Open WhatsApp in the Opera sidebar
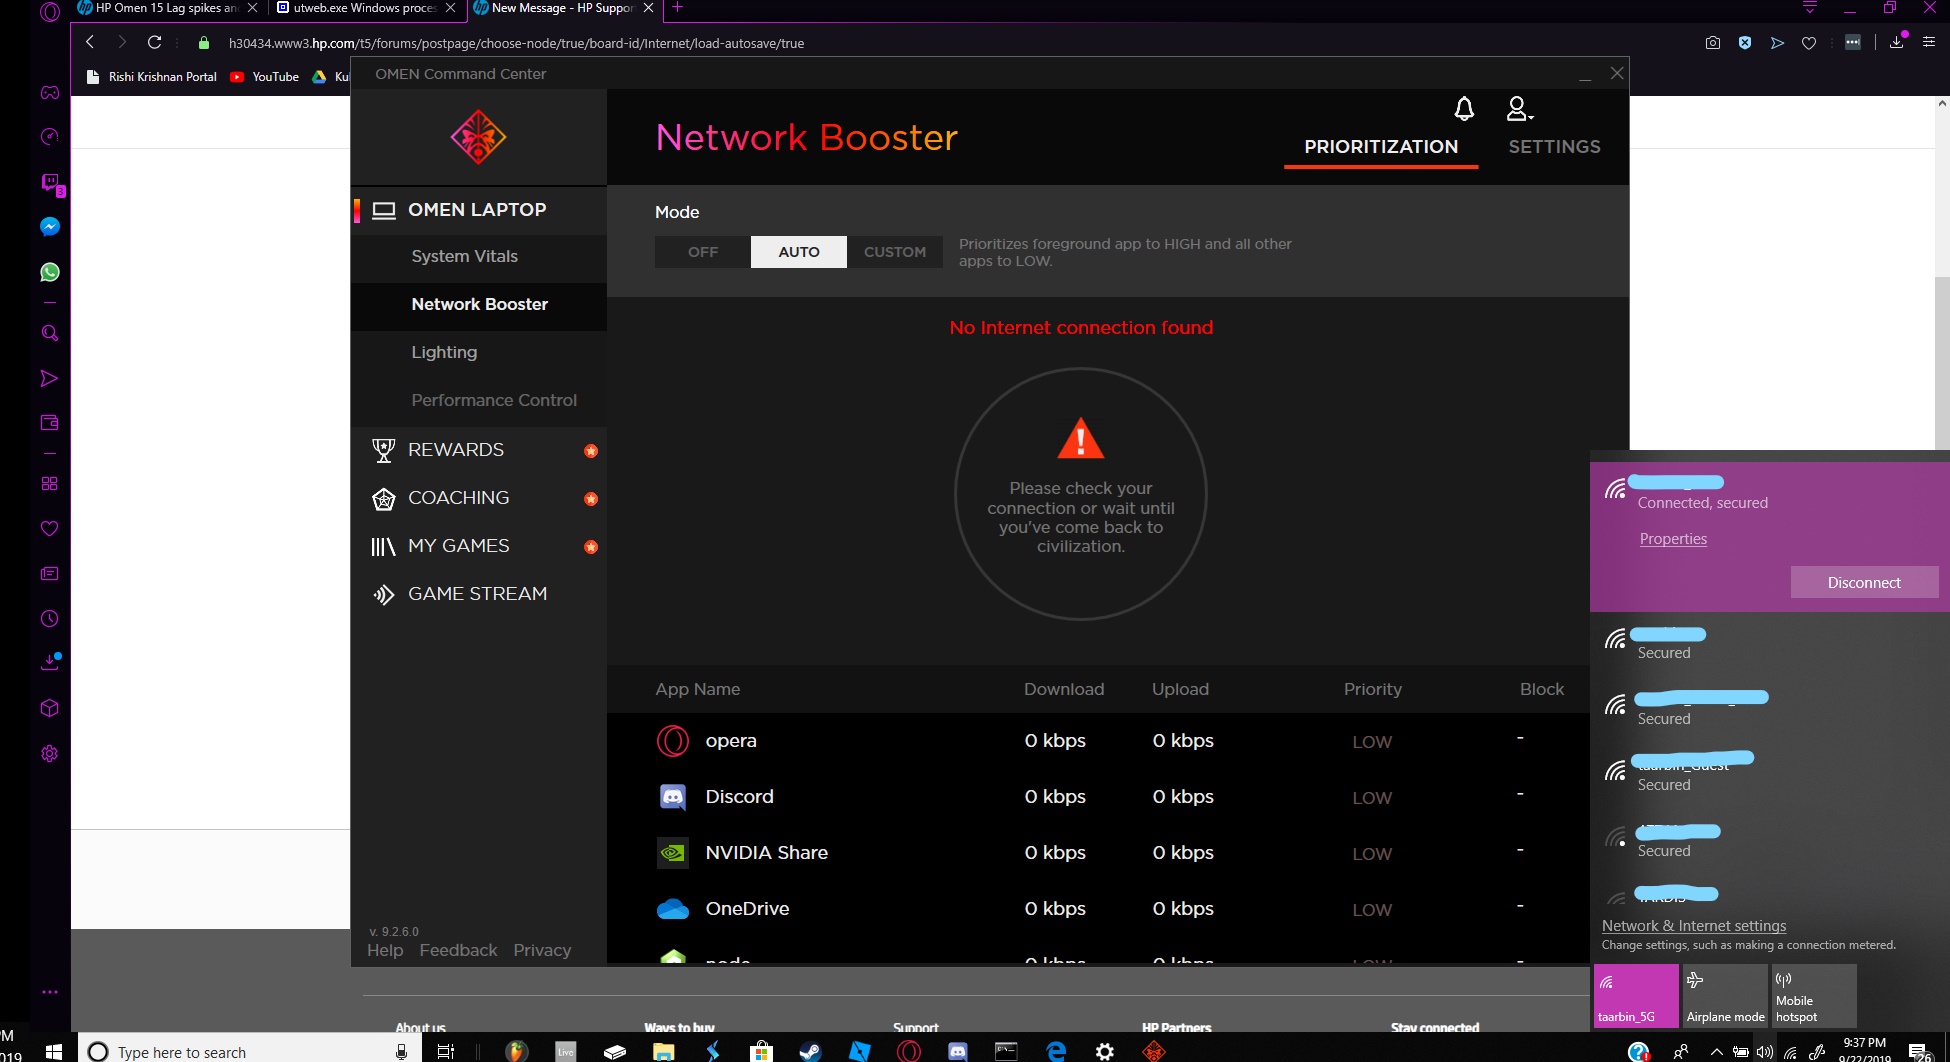 (x=50, y=272)
